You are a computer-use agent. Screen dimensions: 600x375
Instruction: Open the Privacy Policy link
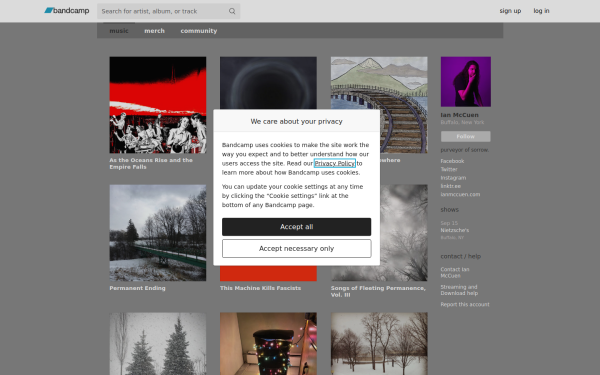click(335, 163)
